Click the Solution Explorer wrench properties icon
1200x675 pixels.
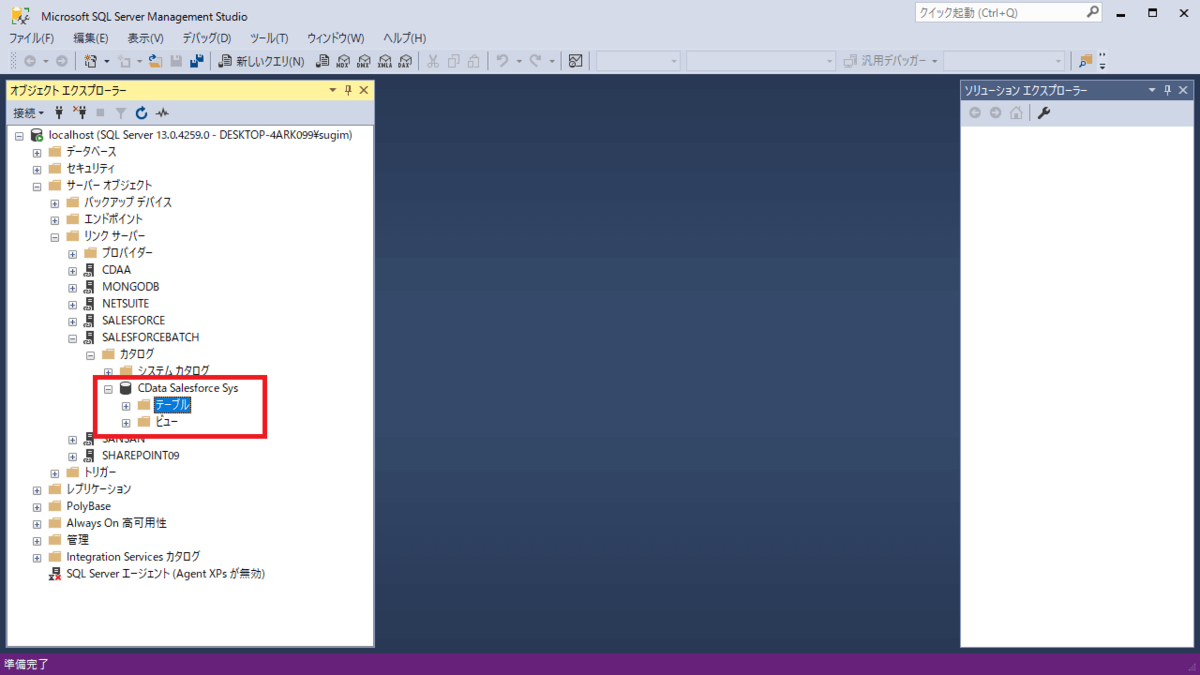pyautogui.click(x=1043, y=113)
